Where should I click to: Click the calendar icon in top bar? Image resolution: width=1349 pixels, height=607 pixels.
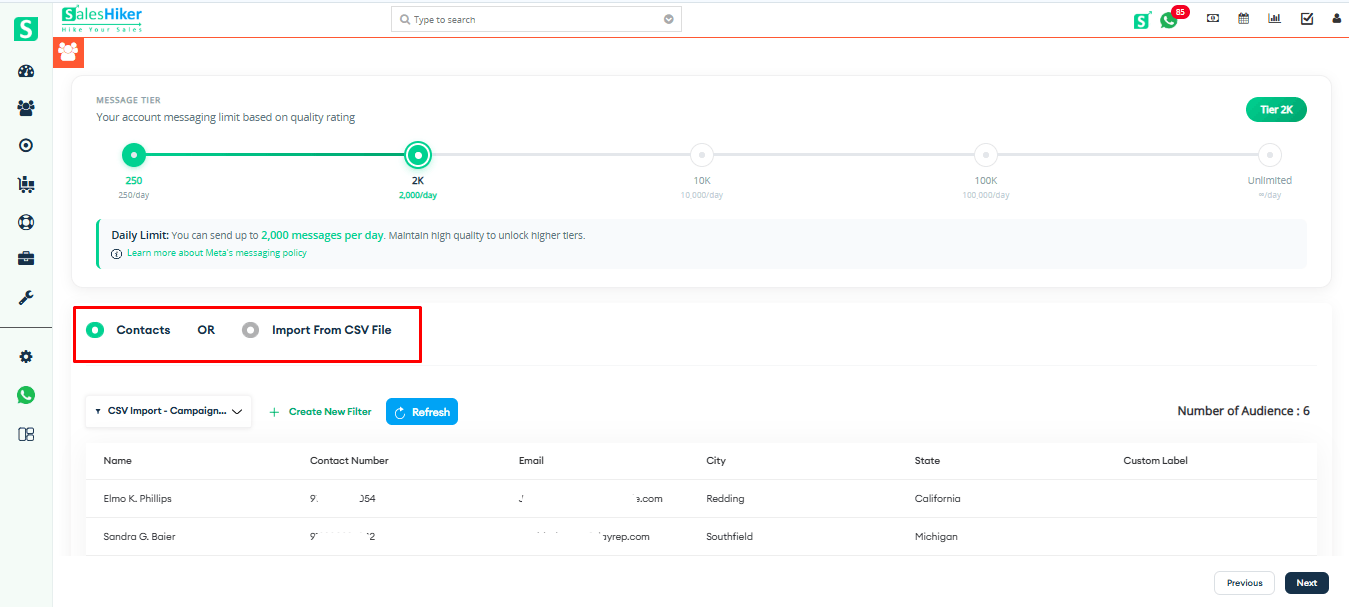[x=1243, y=19]
